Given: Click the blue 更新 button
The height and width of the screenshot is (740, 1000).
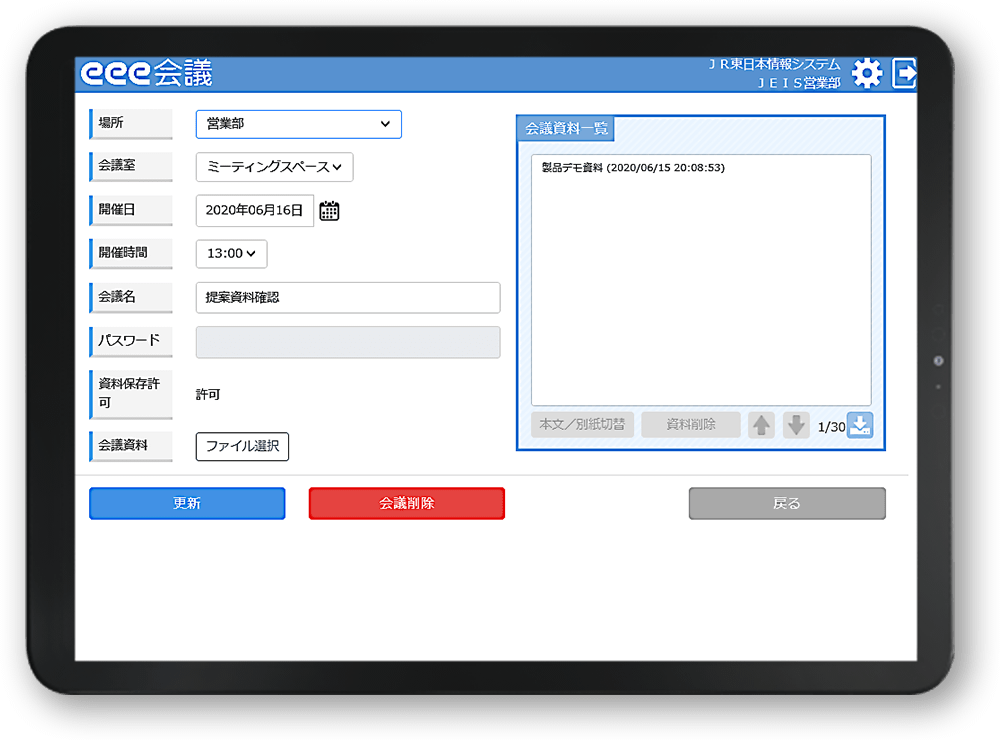Looking at the screenshot, I should (x=187, y=503).
